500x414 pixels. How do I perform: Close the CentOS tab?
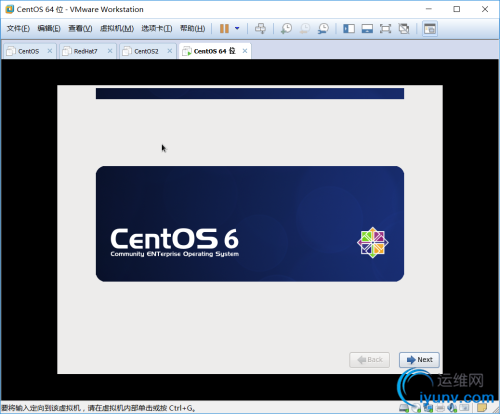click(50, 51)
